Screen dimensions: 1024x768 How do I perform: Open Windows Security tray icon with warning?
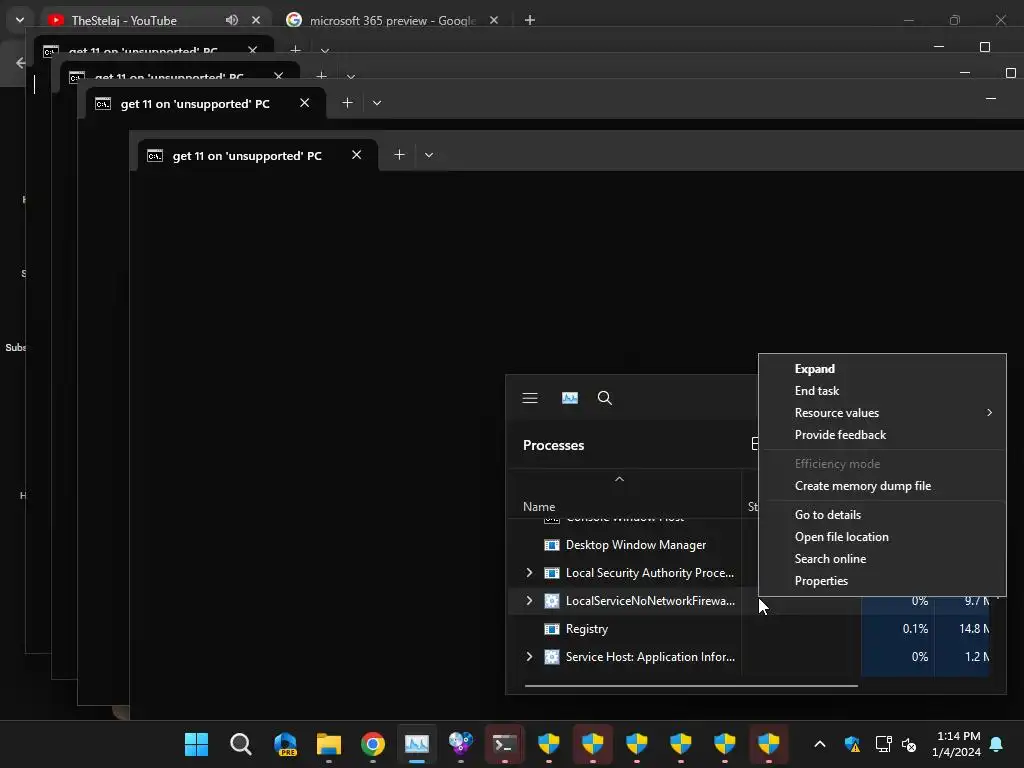pos(852,744)
